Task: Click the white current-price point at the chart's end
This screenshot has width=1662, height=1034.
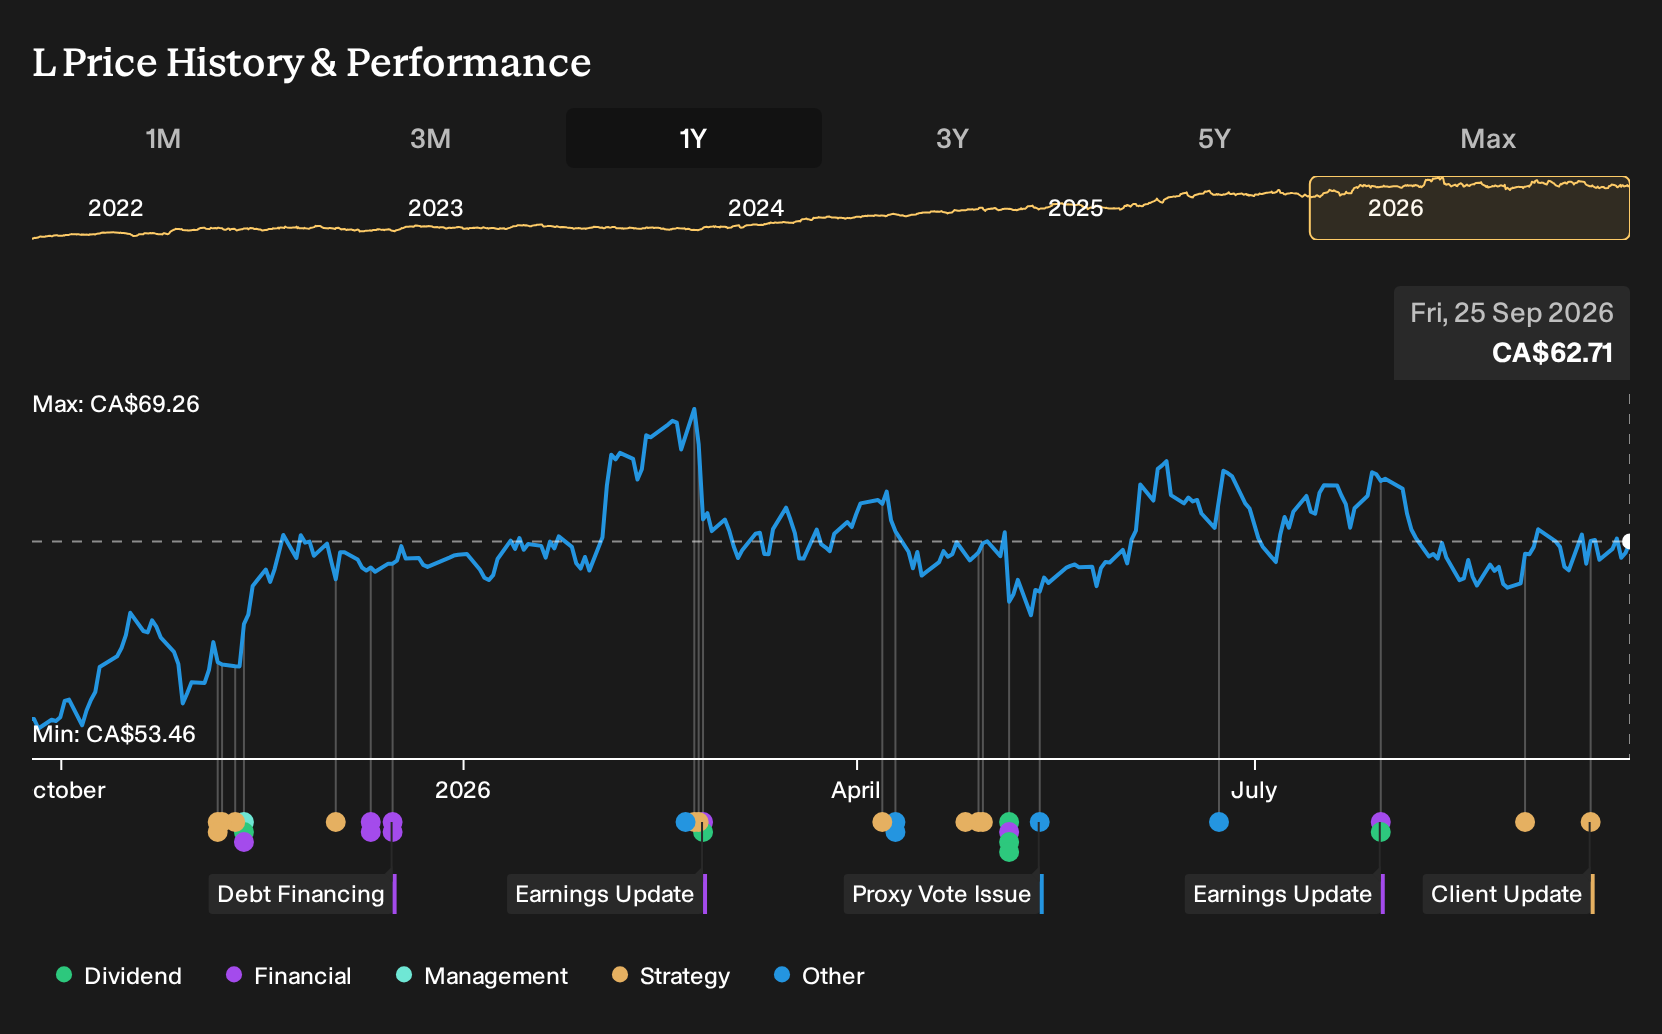Action: coord(1627,541)
